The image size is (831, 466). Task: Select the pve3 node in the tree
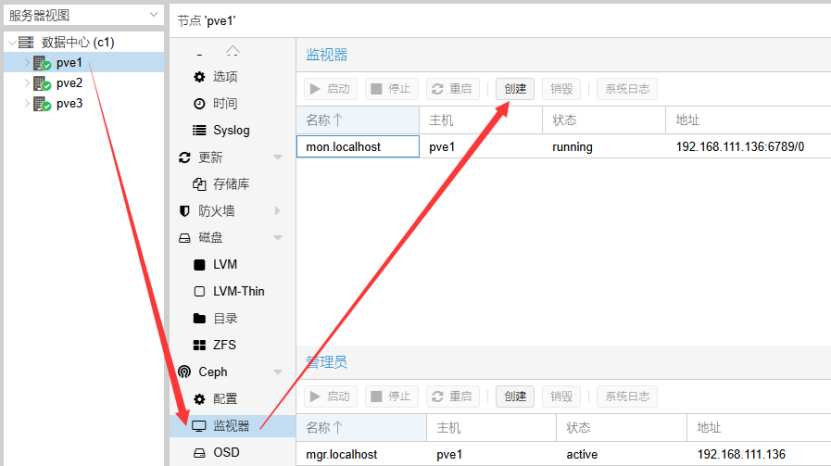[x=69, y=103]
